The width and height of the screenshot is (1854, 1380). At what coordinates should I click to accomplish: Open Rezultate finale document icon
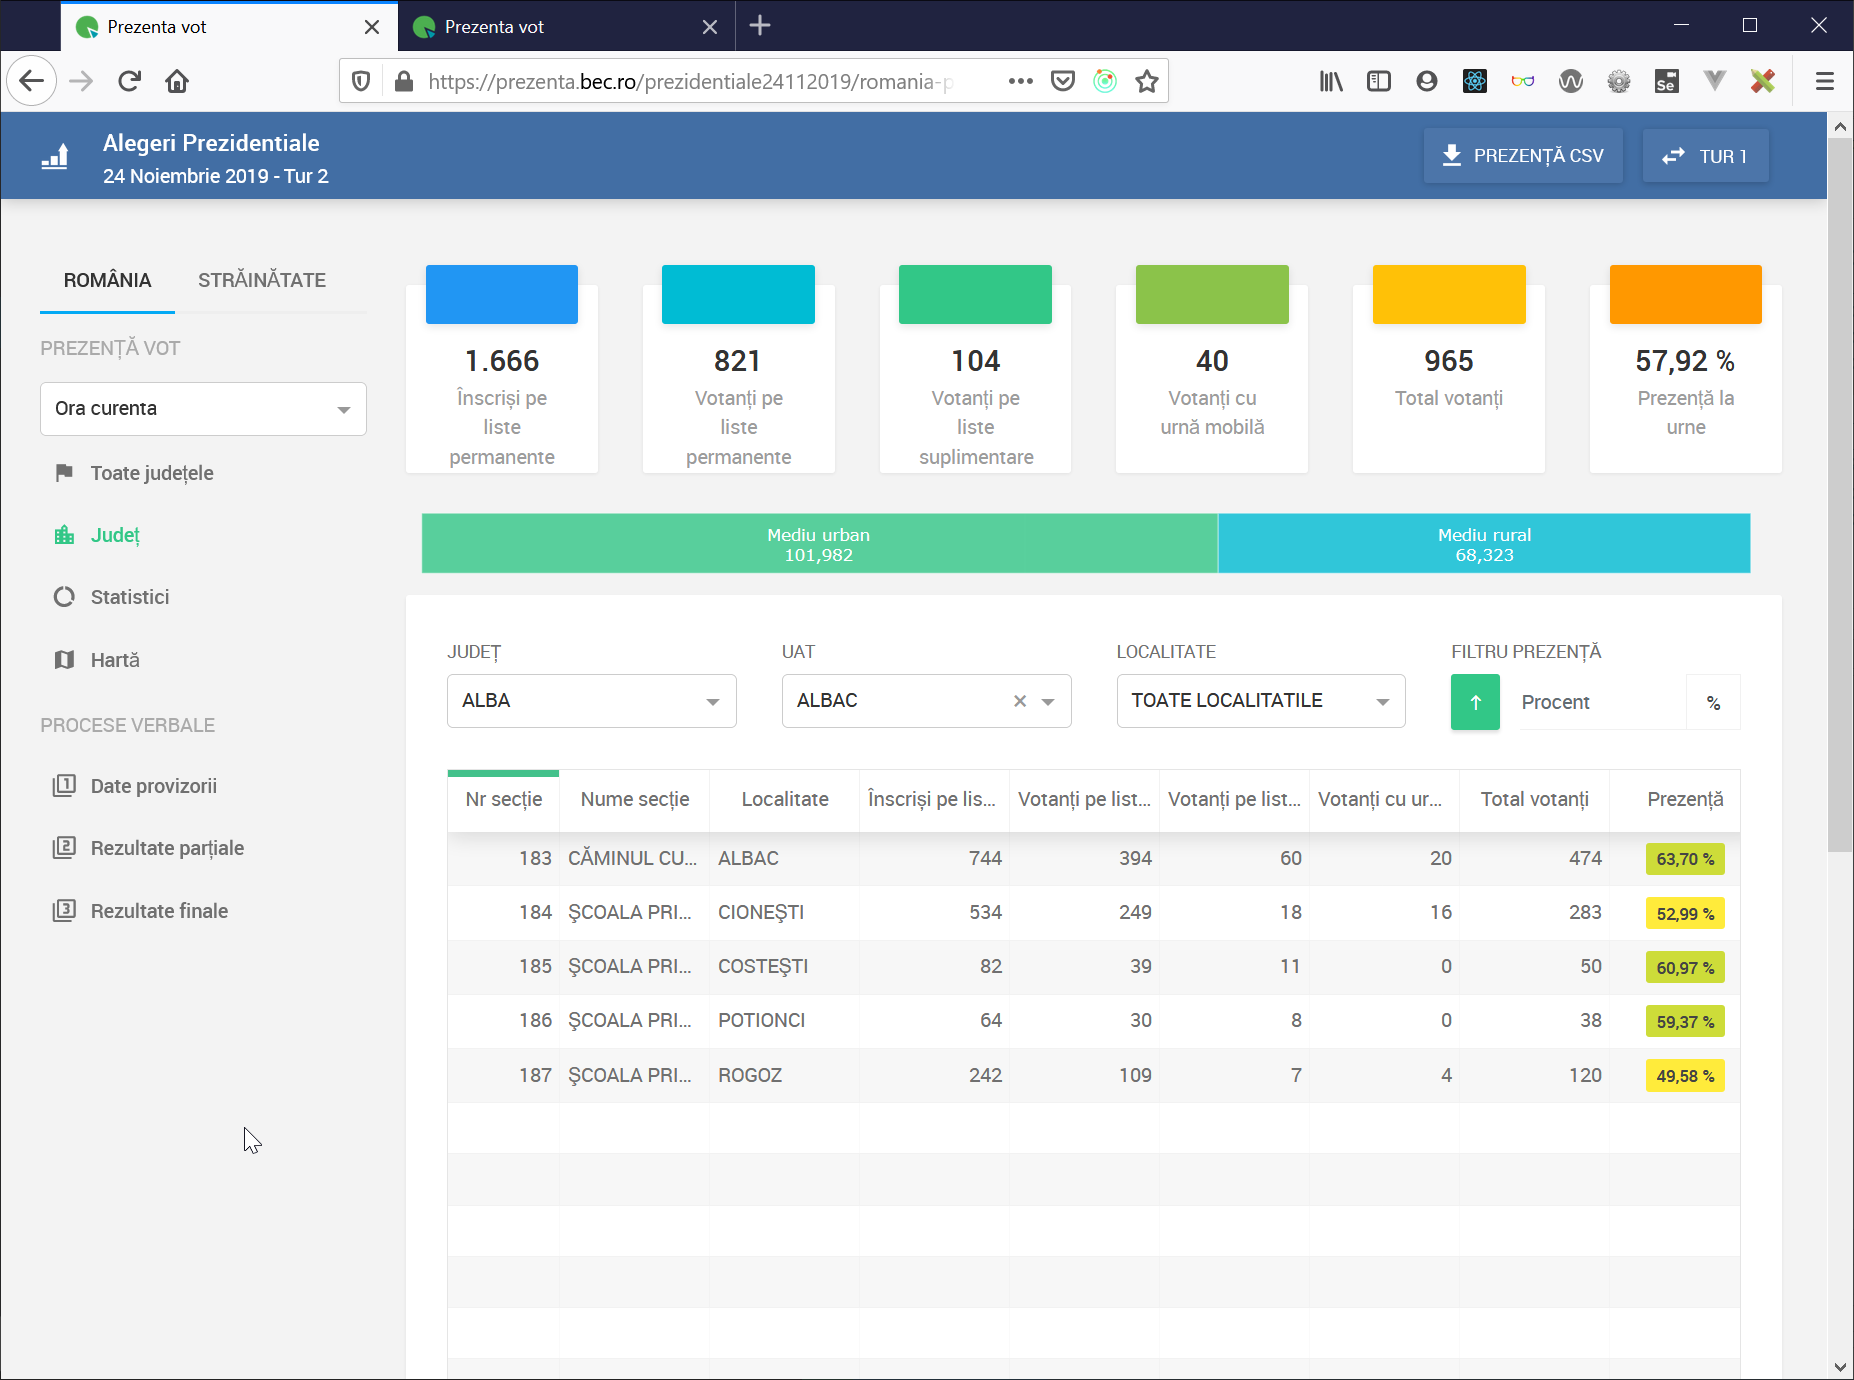pos(64,911)
